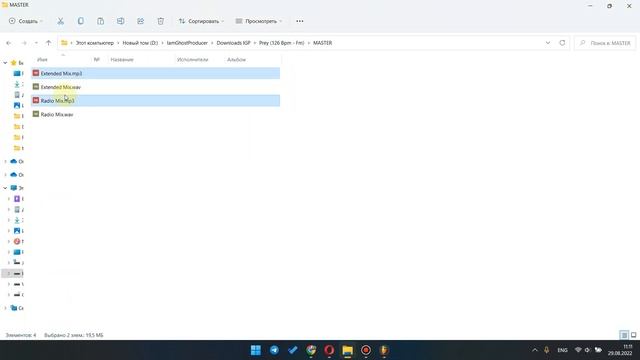Viewport: 640px width, 360px height.
Task: Select the Radio Mix.mp3 file
Action: tap(156, 101)
